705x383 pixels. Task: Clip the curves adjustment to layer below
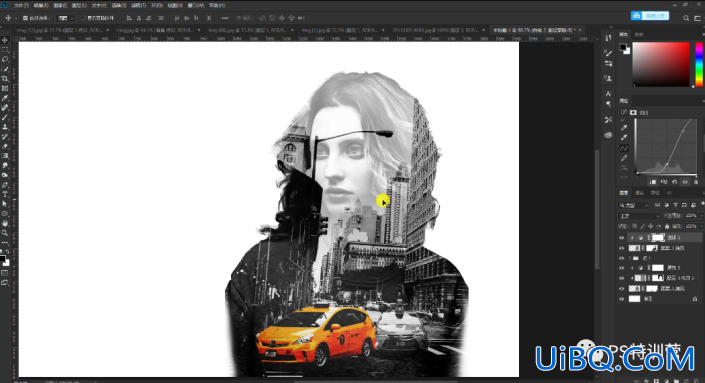coord(653,182)
